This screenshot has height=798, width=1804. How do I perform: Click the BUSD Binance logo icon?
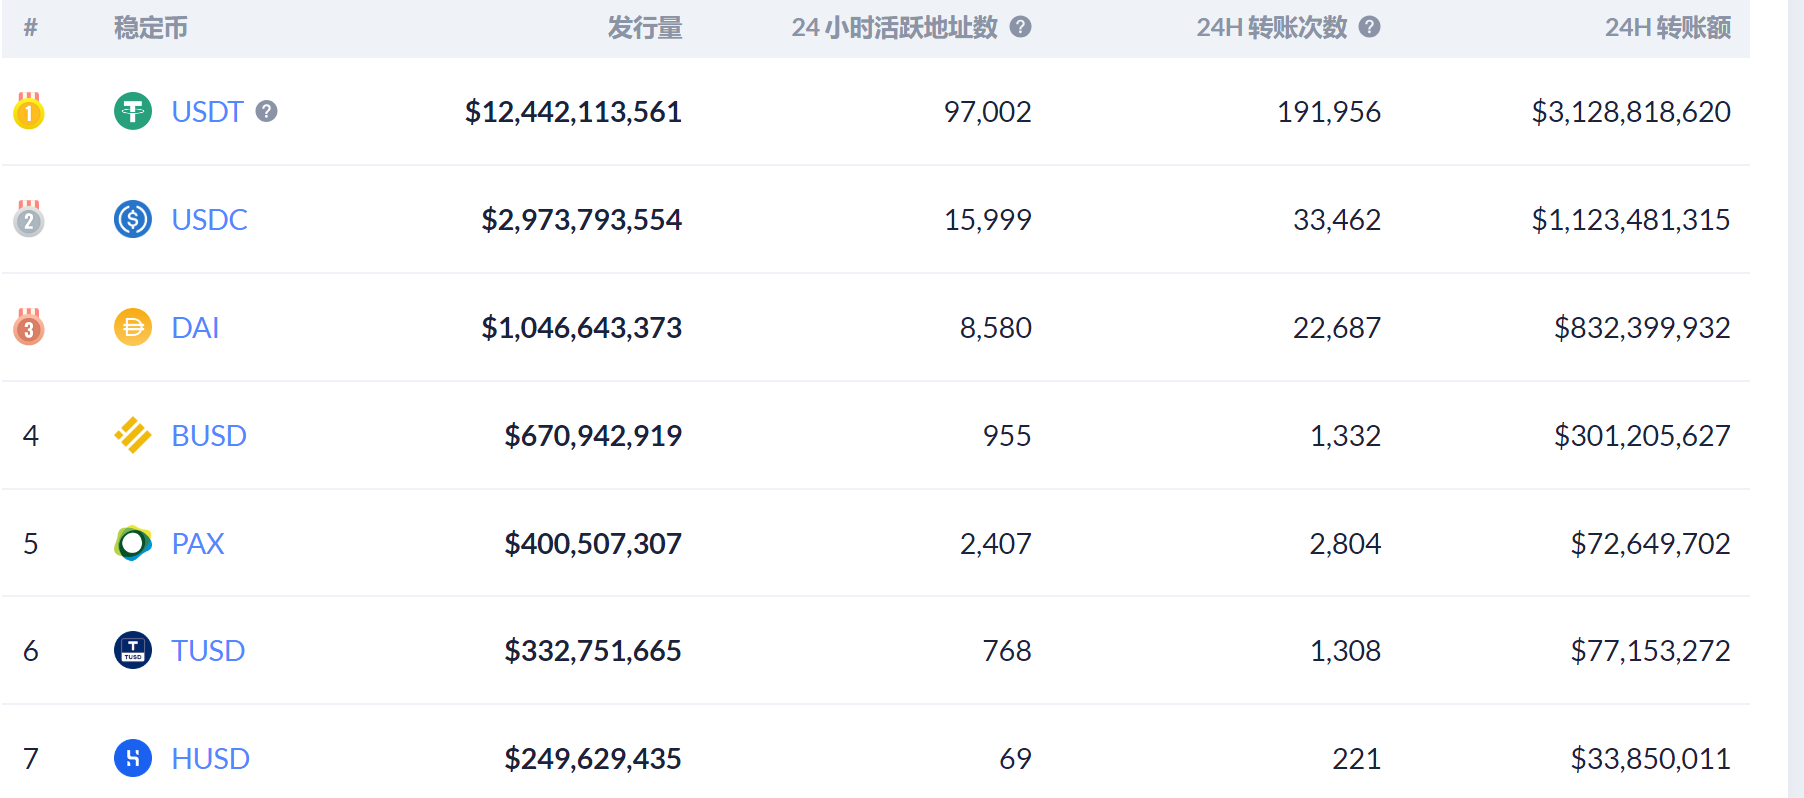pyautogui.click(x=133, y=435)
